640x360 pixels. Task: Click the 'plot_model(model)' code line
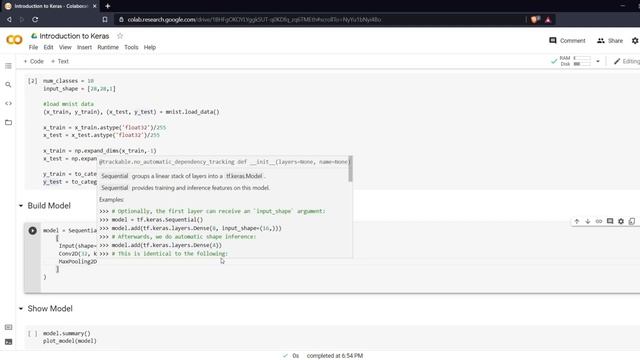(70, 341)
